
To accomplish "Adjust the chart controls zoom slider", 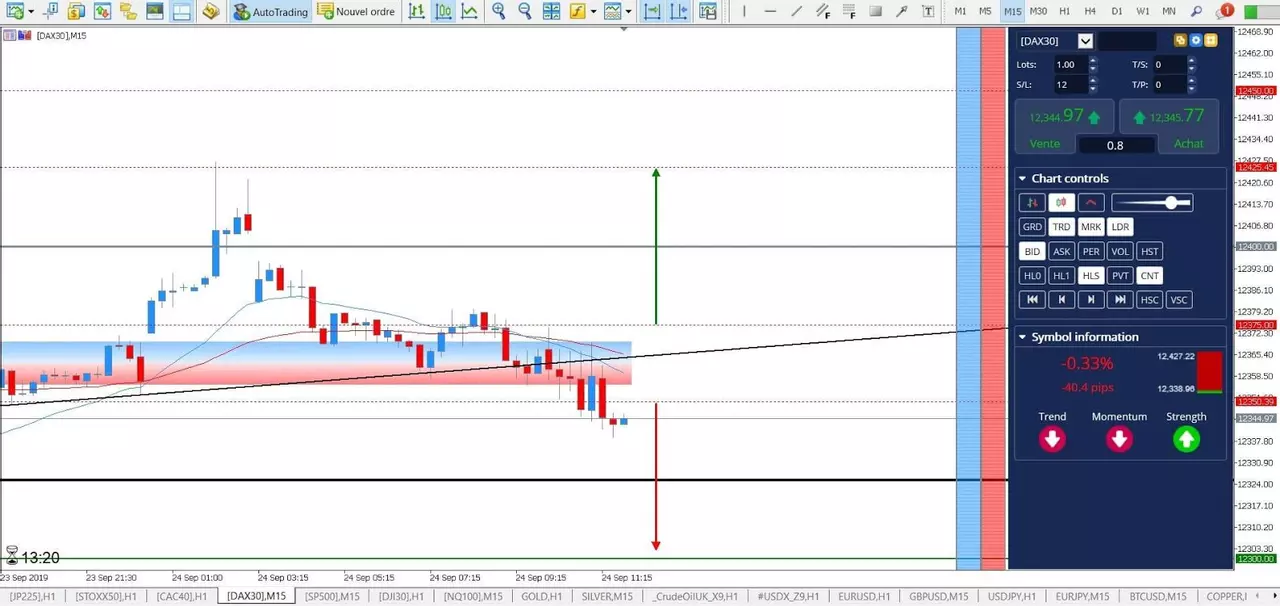I will [x=1152, y=202].
